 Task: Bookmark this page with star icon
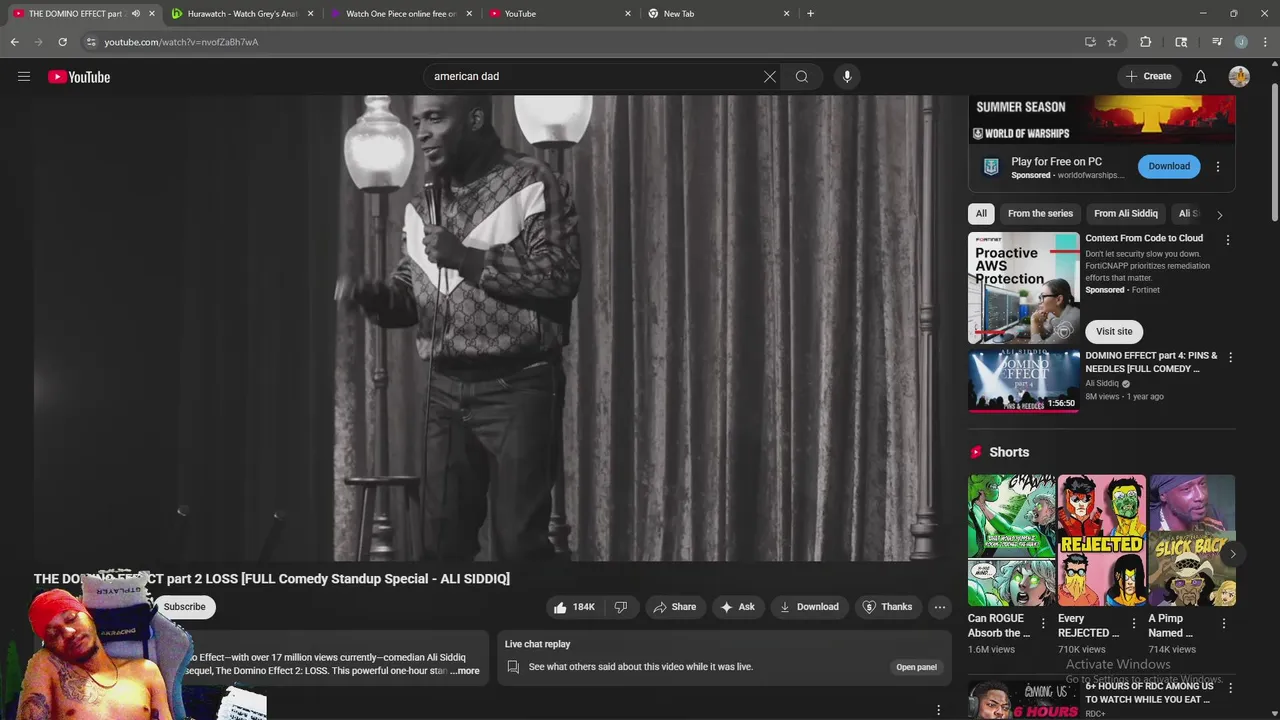[1111, 42]
